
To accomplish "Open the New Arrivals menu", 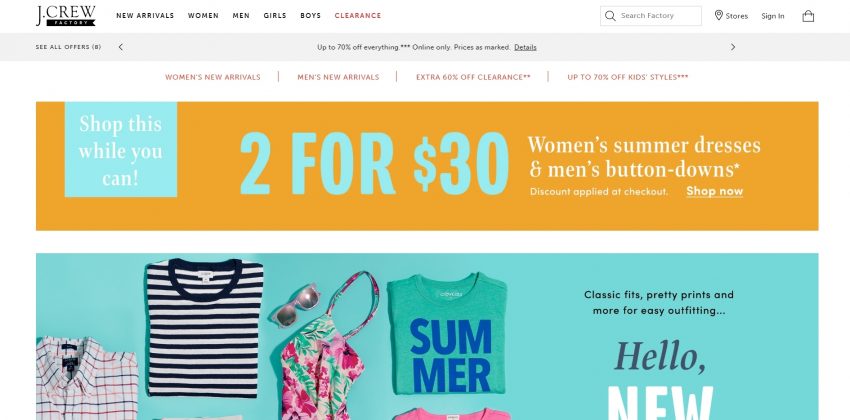I will click(x=145, y=16).
